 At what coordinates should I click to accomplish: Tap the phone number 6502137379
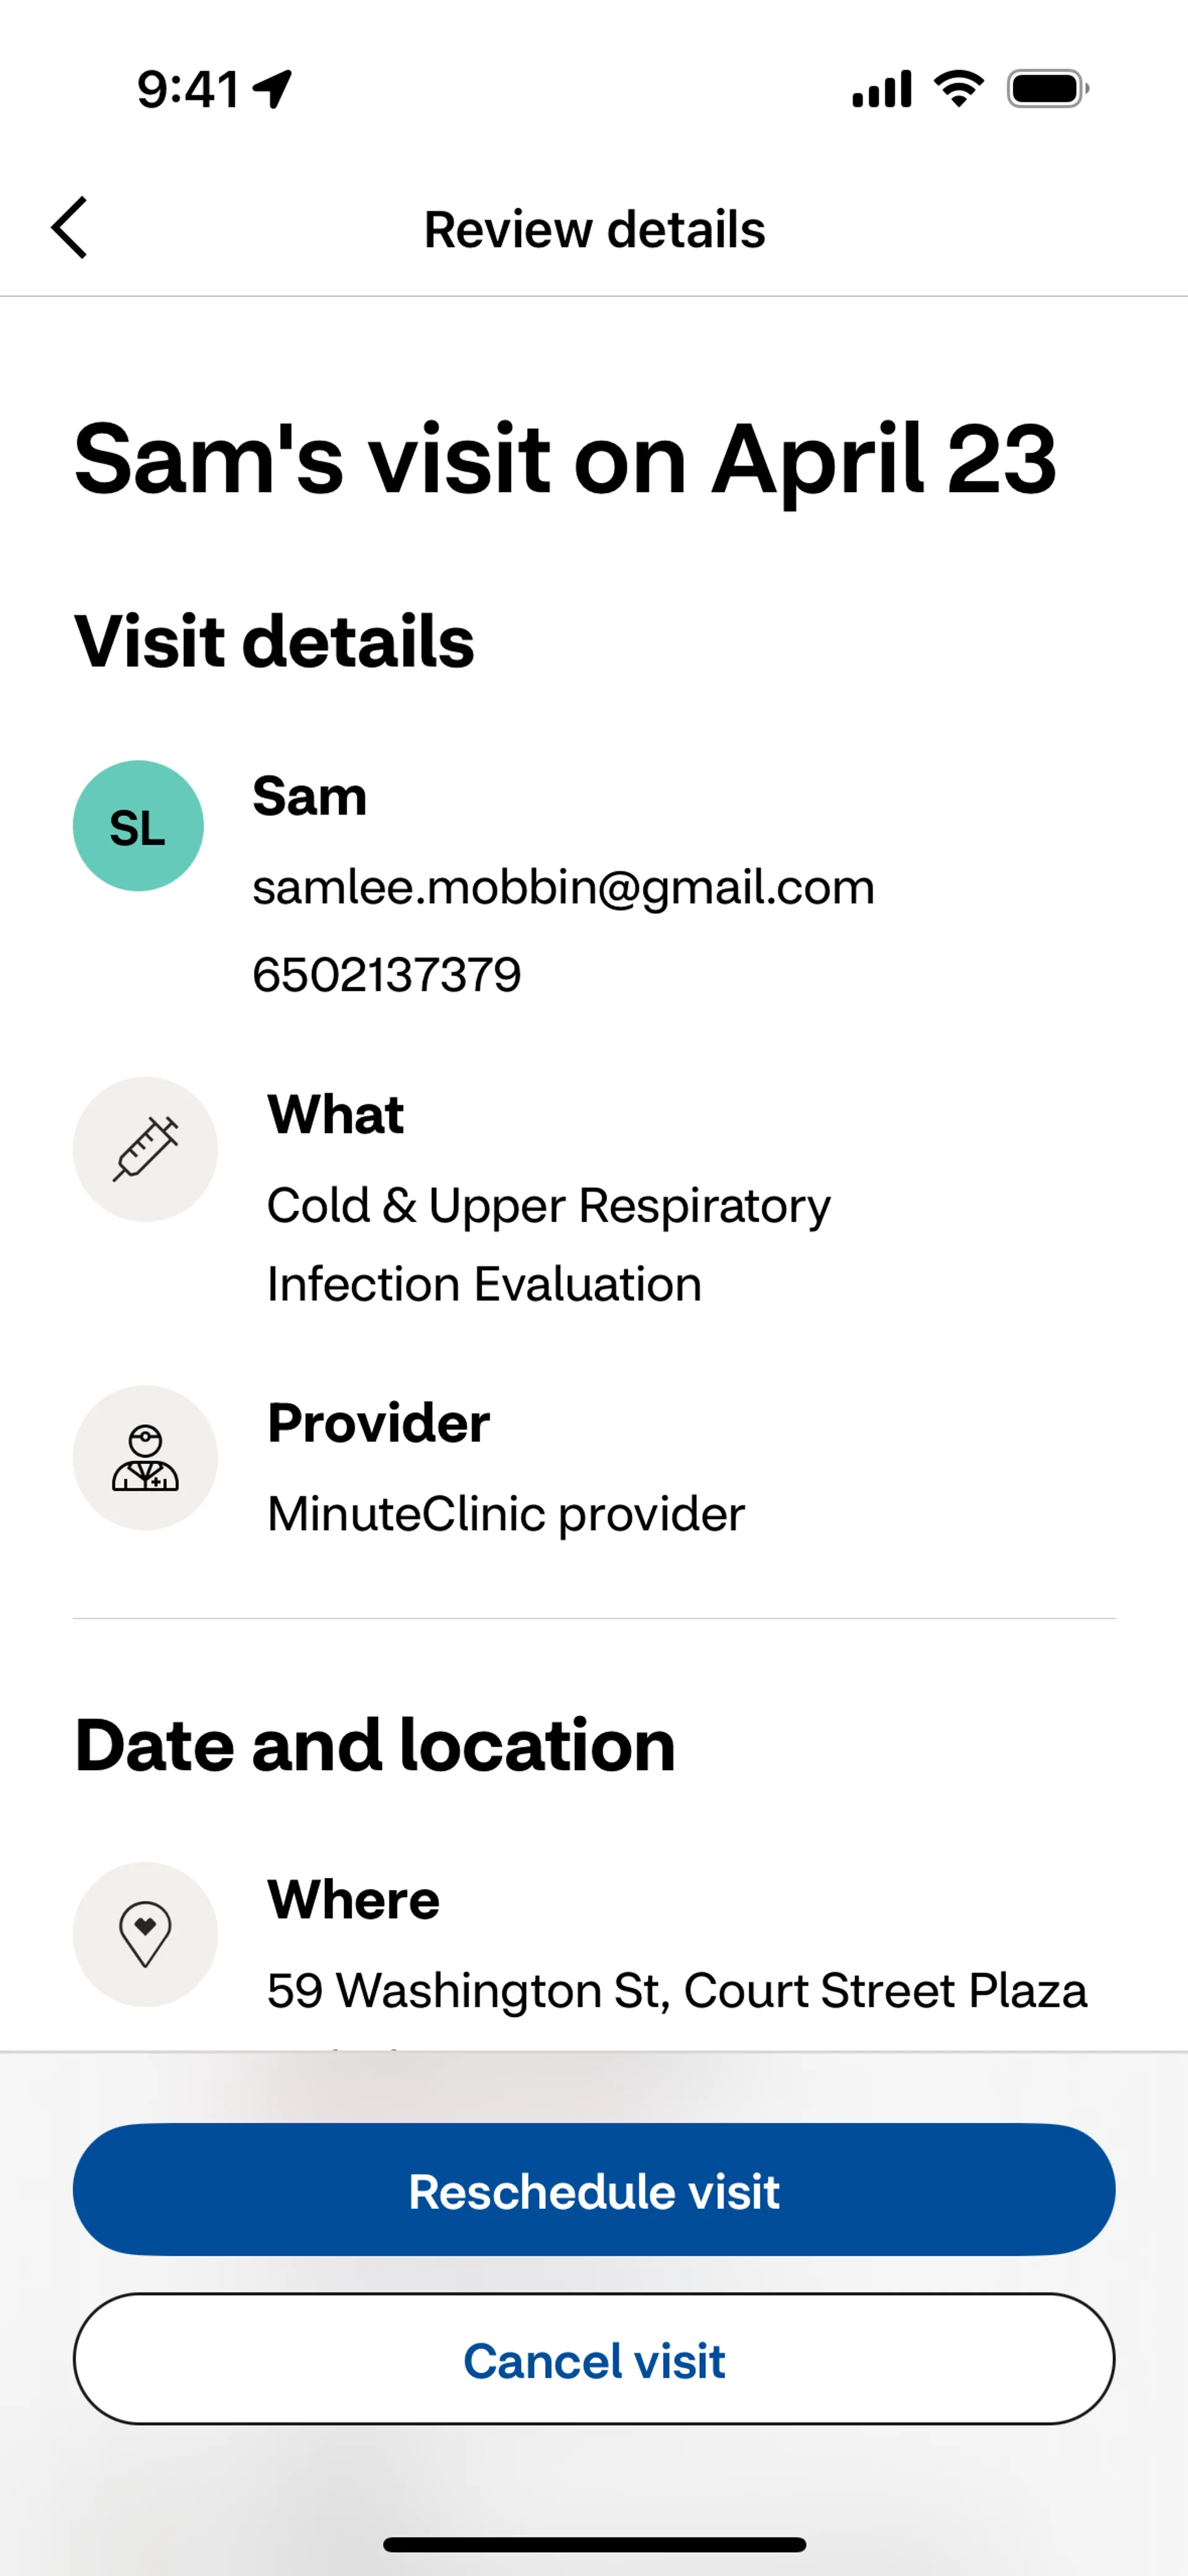[x=387, y=975]
